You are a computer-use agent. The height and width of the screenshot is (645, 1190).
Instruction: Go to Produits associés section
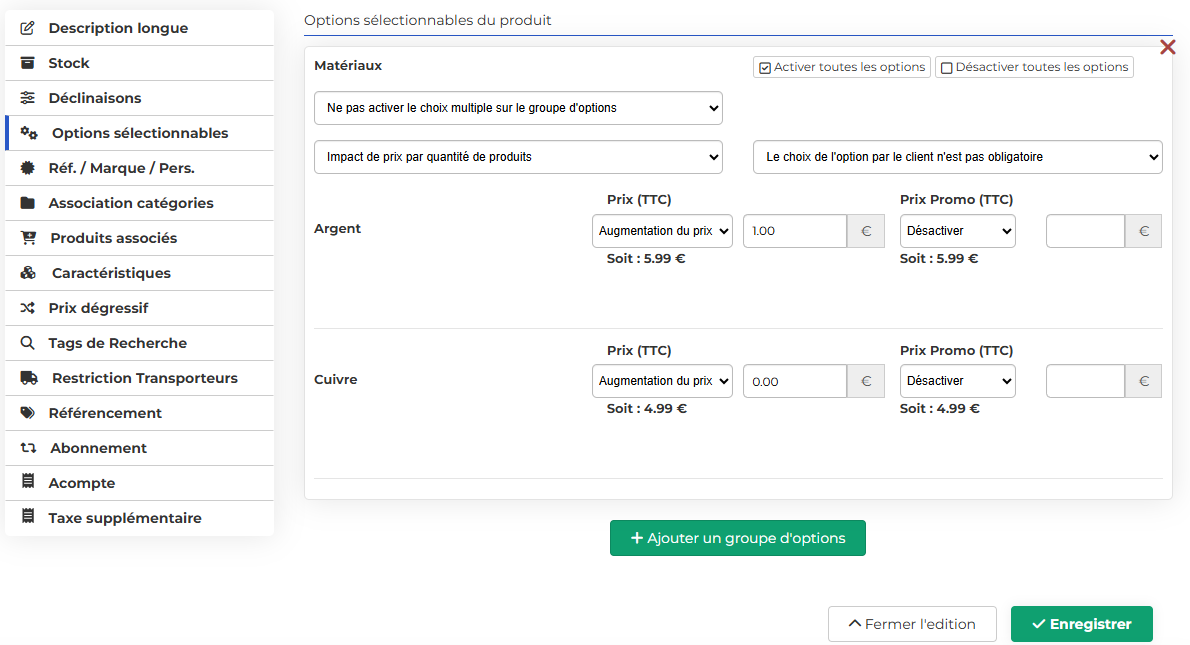(x=140, y=238)
